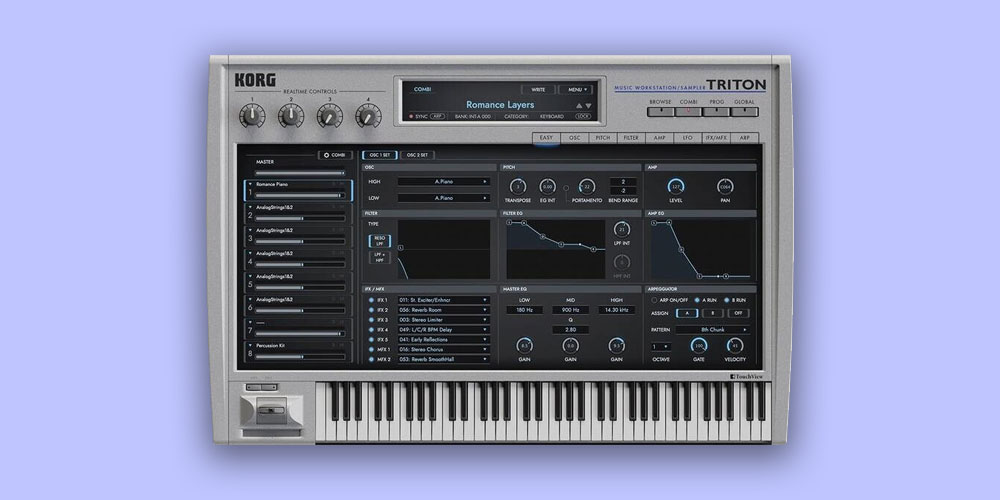Adjust the Master EQ Low gain knob
Screen dimensions: 1000x500
(x=524, y=345)
